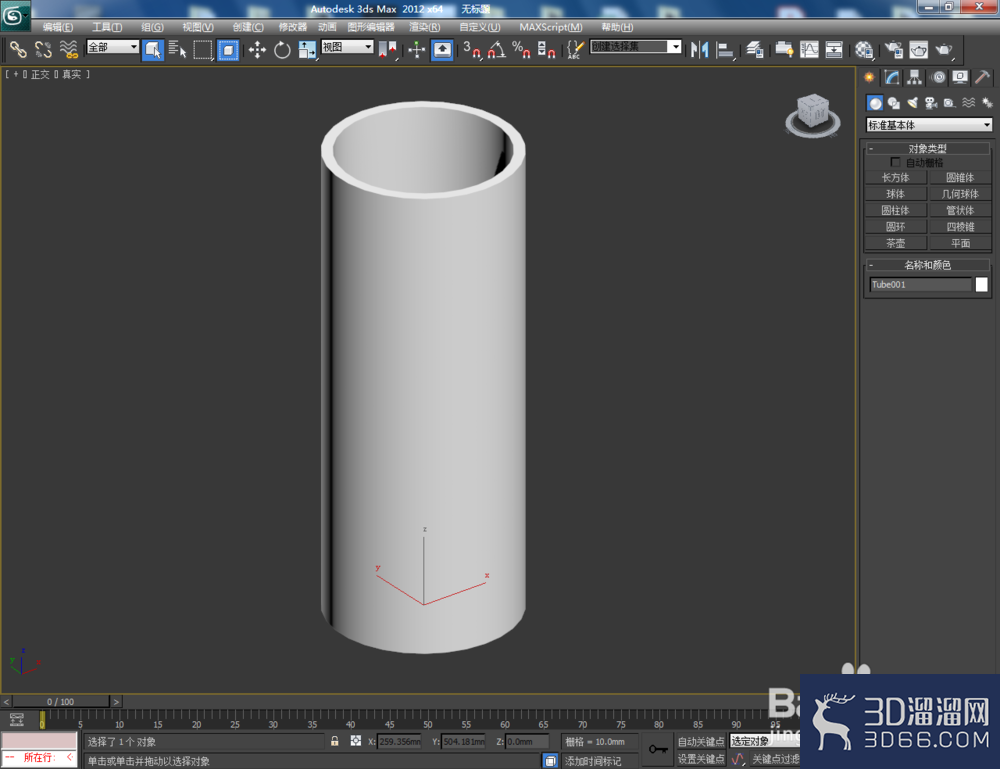This screenshot has width=1000, height=769.
Task: Open 选定对象 key filter dropdown
Action: 763,741
